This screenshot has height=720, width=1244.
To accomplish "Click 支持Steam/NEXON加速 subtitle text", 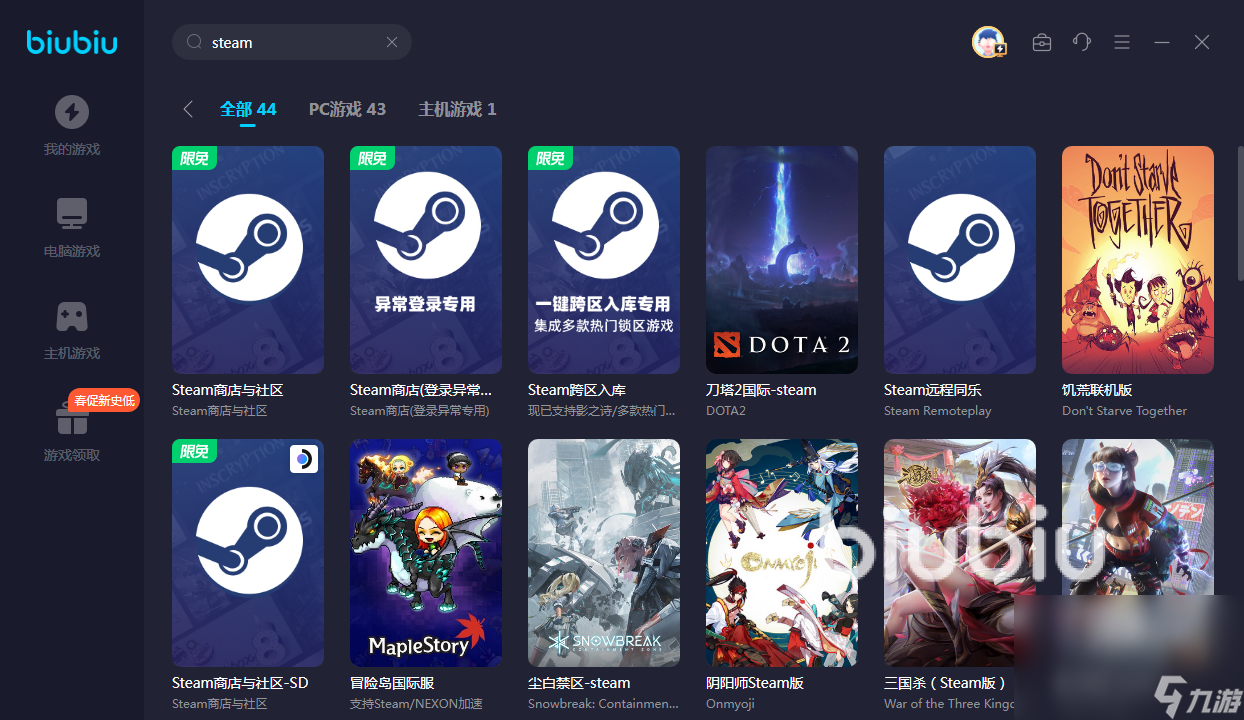I will 416,704.
